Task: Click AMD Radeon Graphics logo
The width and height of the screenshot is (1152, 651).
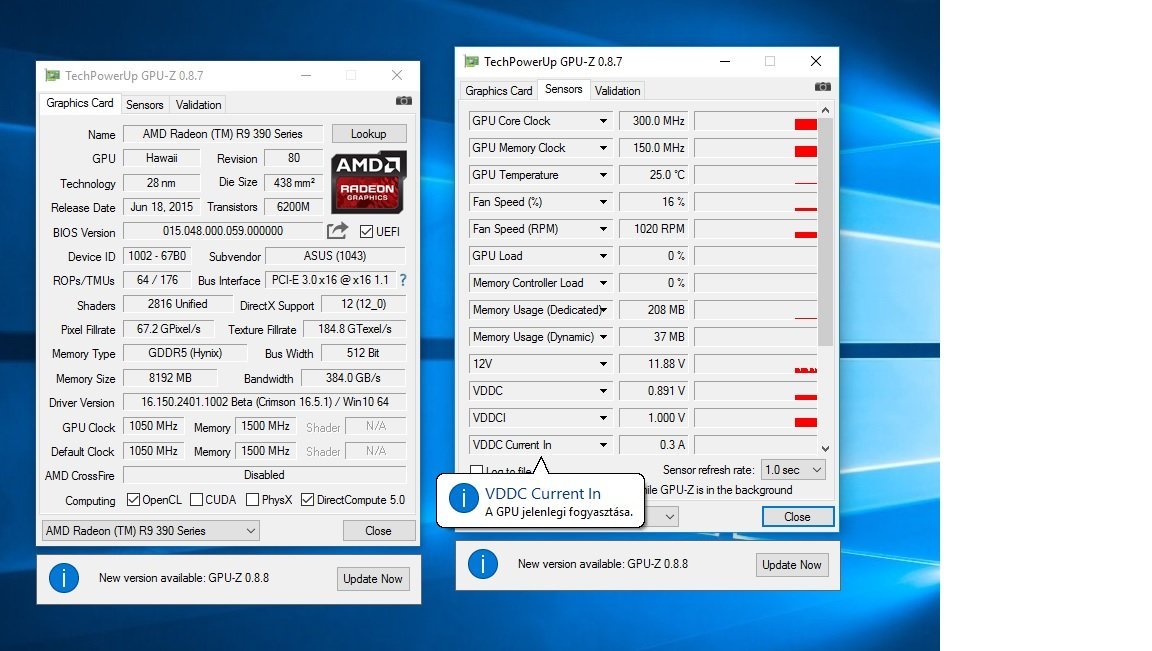Action: pyautogui.click(x=368, y=182)
